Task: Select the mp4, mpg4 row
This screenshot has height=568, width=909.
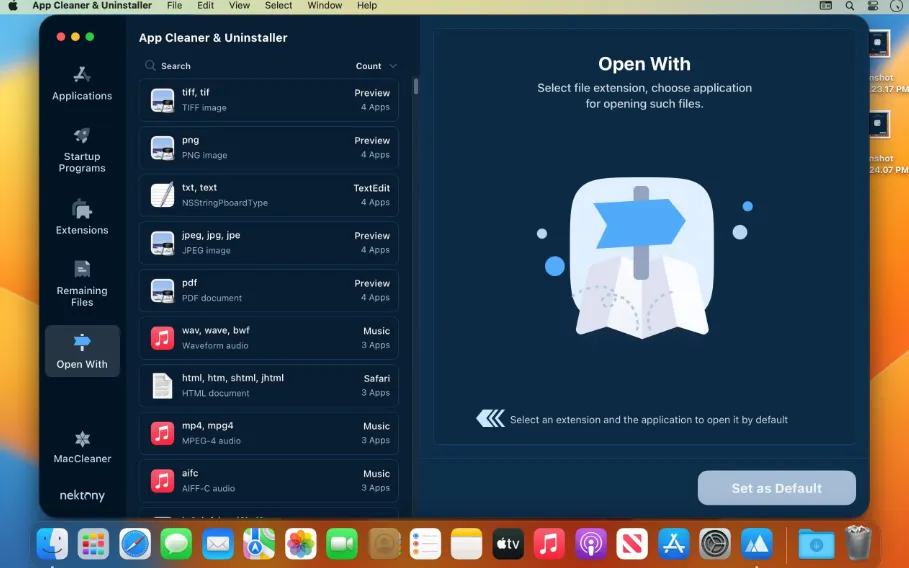Action: coord(268,432)
